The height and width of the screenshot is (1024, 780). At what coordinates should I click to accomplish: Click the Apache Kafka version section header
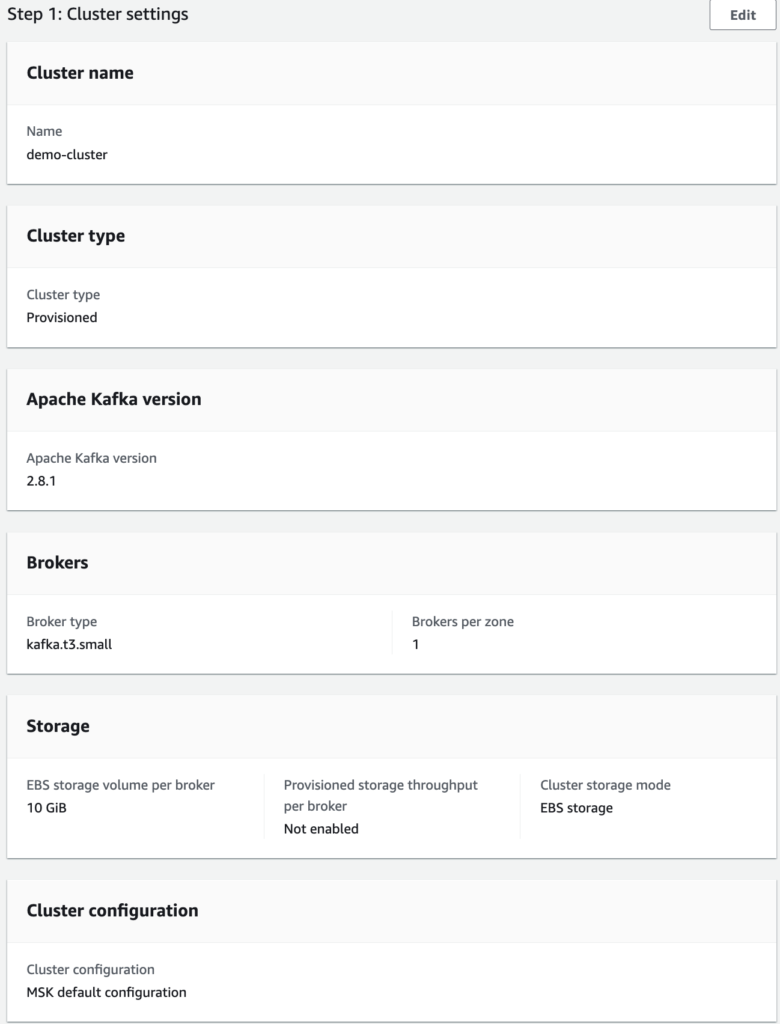pyautogui.click(x=114, y=399)
